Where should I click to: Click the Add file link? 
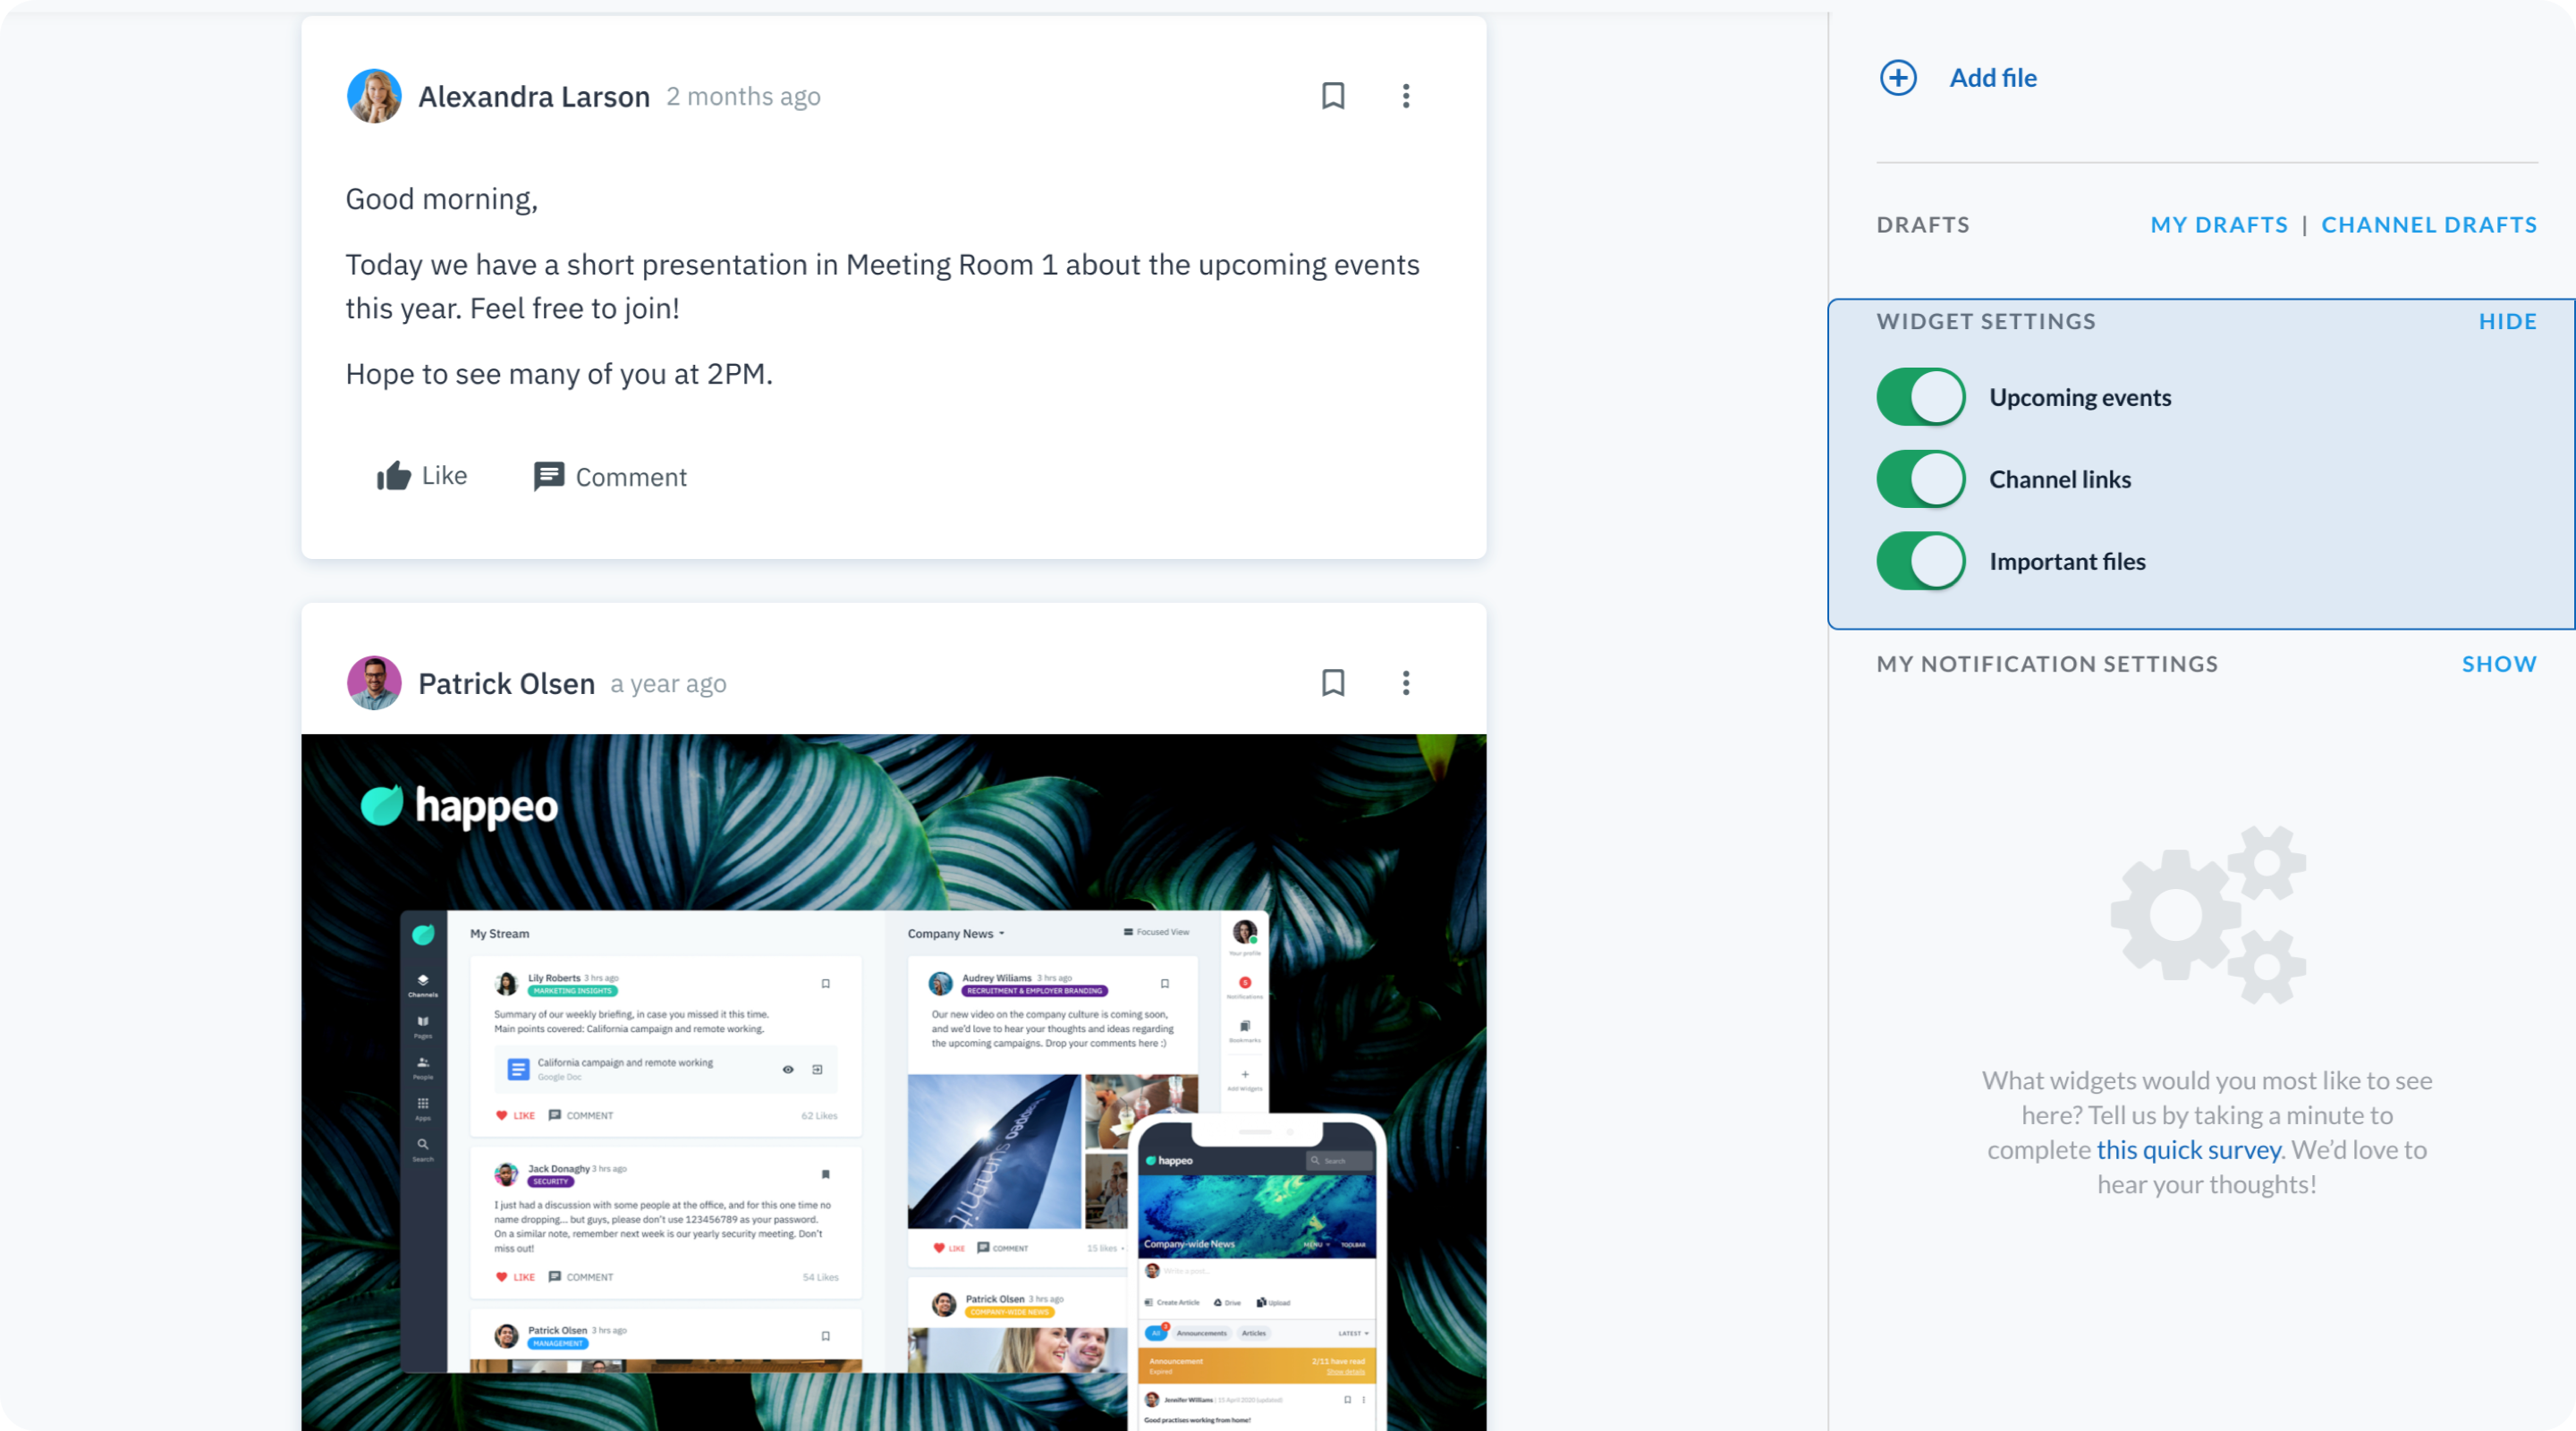point(1993,78)
